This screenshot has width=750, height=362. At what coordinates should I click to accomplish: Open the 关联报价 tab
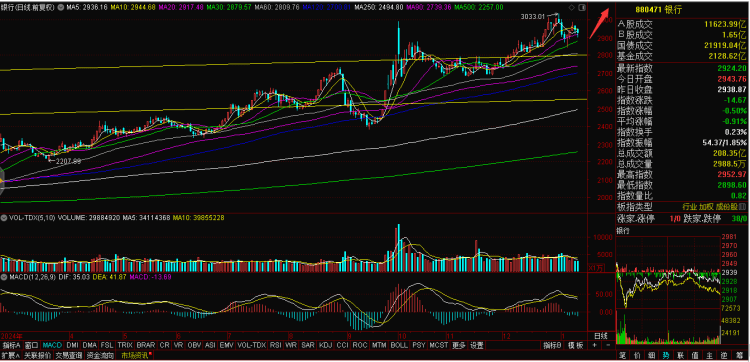37,355
